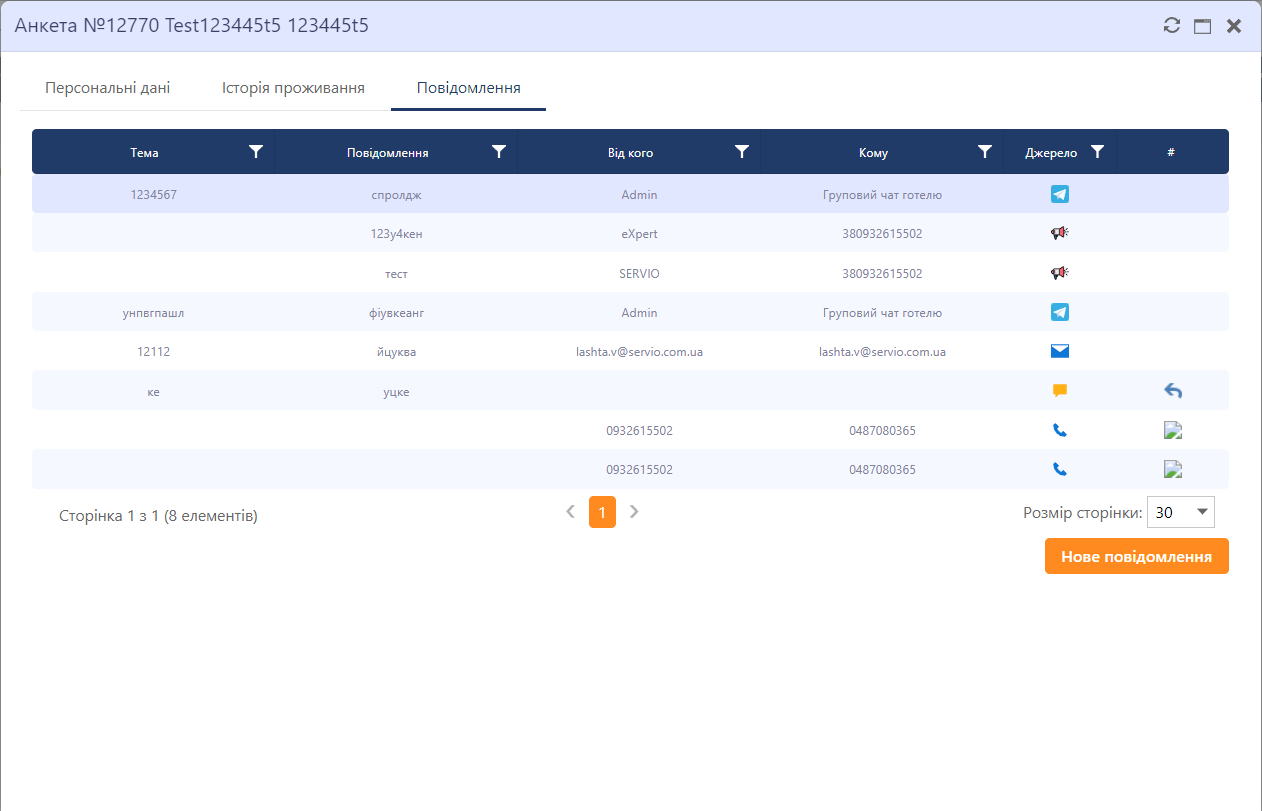The image size is (1262, 811).
Task: Refresh the form using the reload icon
Action: point(1172,26)
